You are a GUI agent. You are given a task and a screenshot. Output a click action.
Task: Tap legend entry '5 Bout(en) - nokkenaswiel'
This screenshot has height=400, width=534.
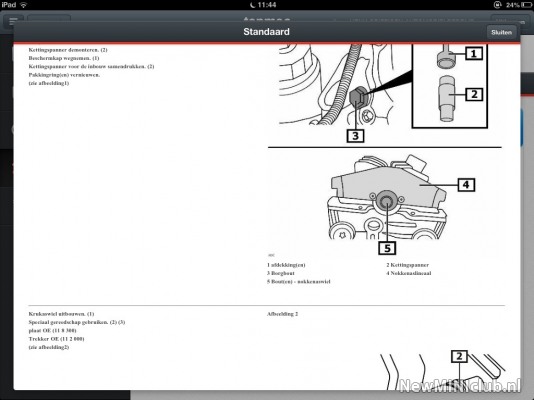299,282
